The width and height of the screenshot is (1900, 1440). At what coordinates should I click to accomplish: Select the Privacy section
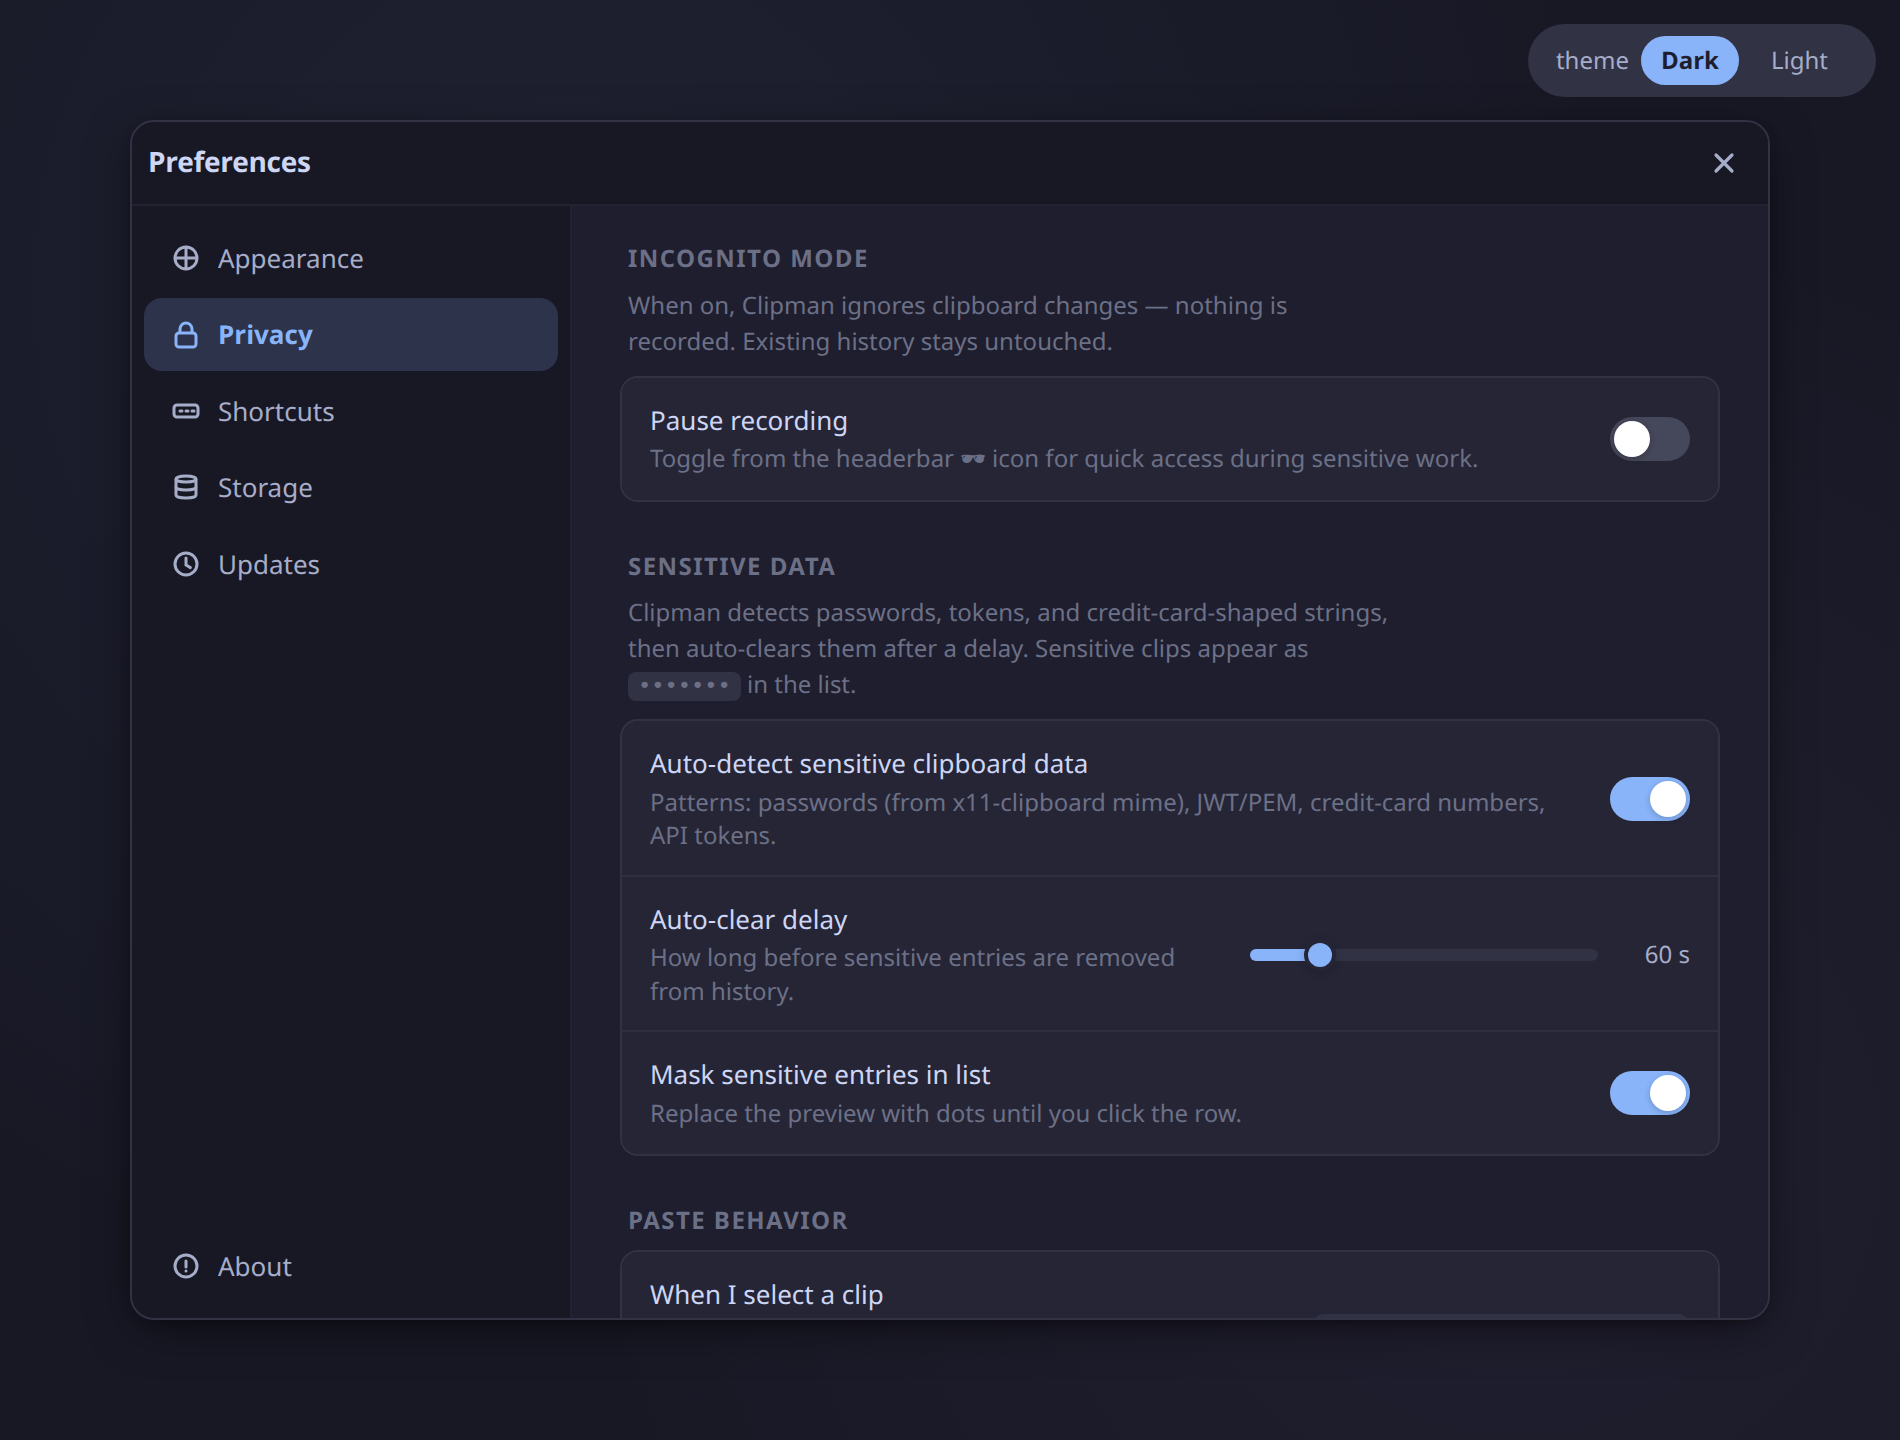point(351,335)
